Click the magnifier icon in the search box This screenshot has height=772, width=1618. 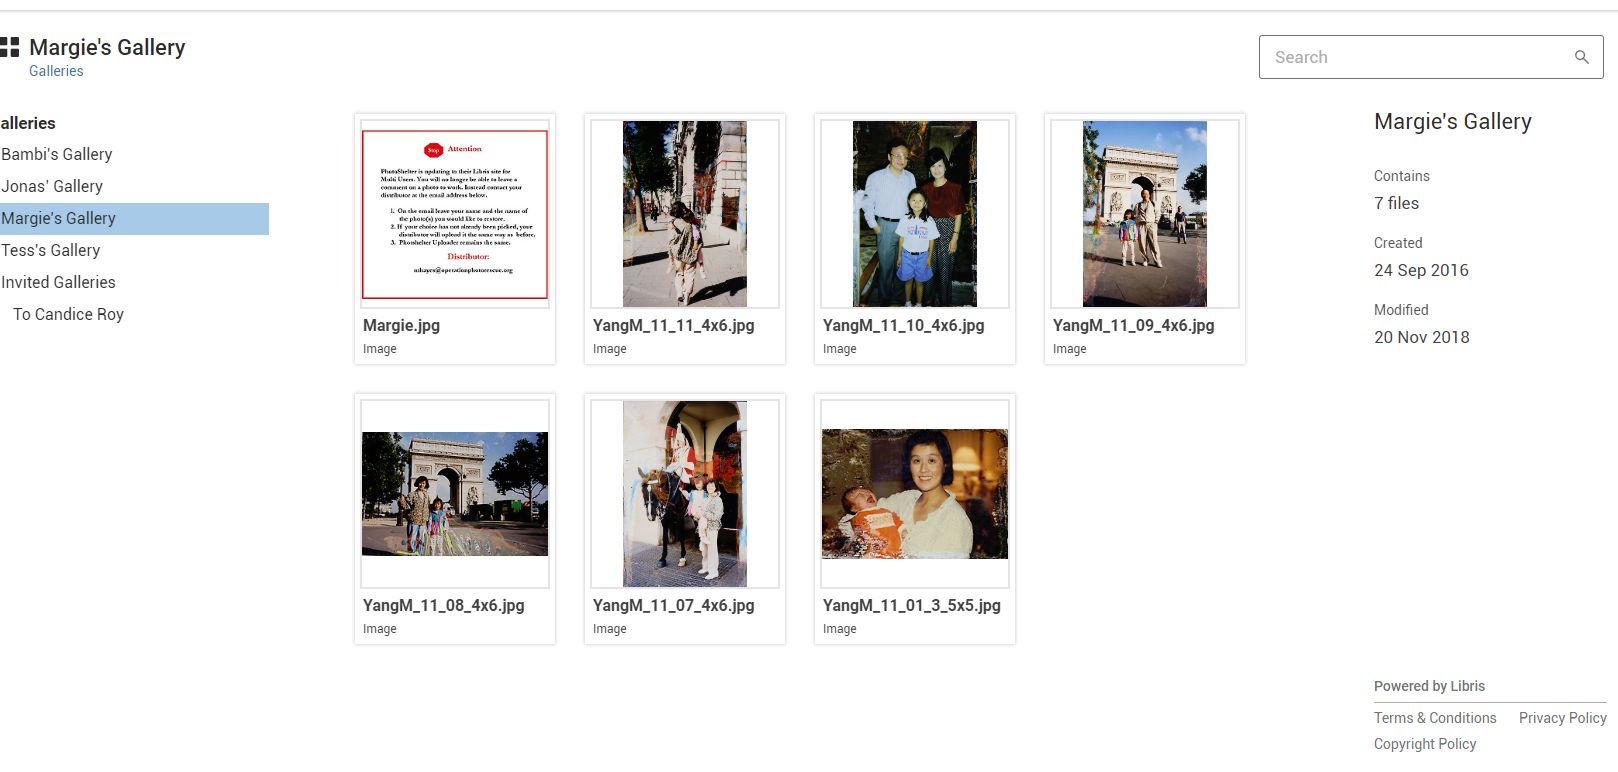(1581, 57)
